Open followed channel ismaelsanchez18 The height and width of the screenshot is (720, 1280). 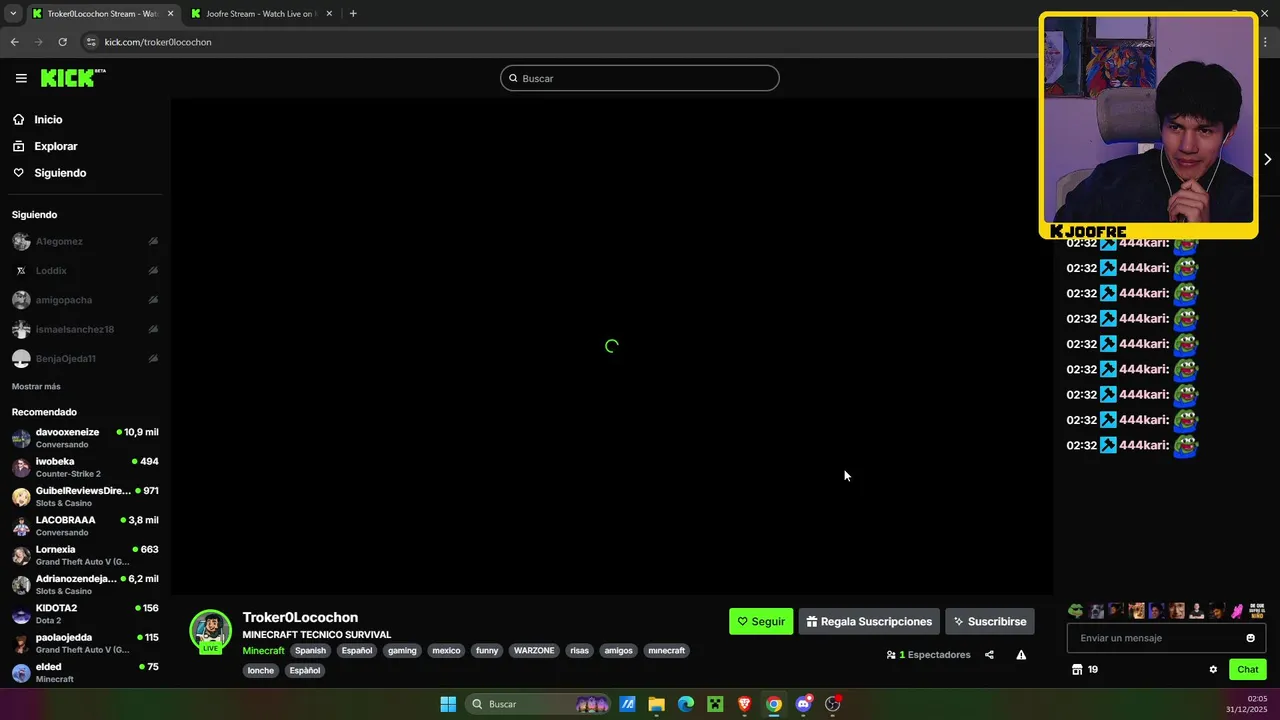85,329
